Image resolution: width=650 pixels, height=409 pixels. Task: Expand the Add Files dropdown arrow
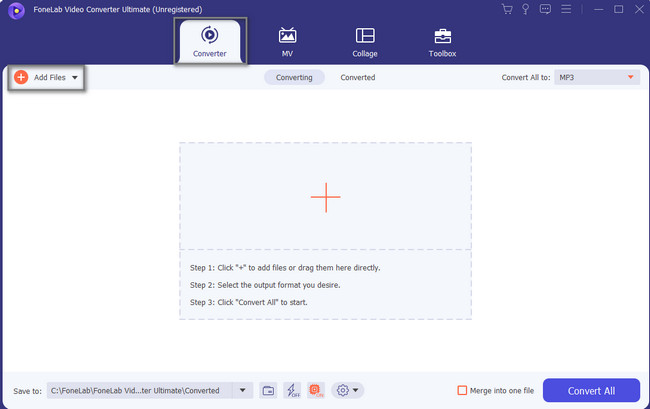pos(75,77)
